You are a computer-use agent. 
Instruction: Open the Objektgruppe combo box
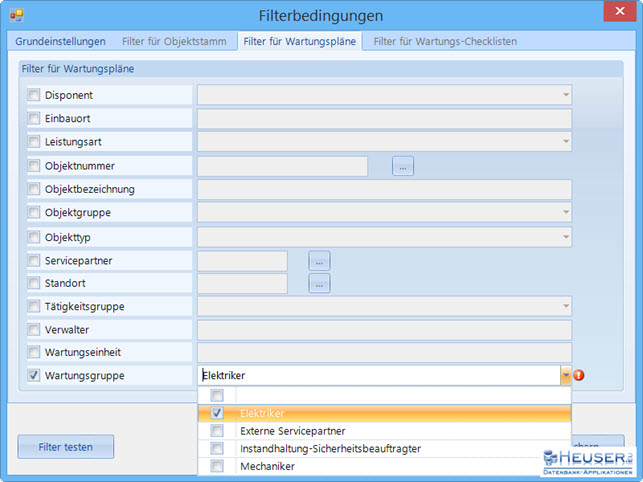click(x=565, y=213)
